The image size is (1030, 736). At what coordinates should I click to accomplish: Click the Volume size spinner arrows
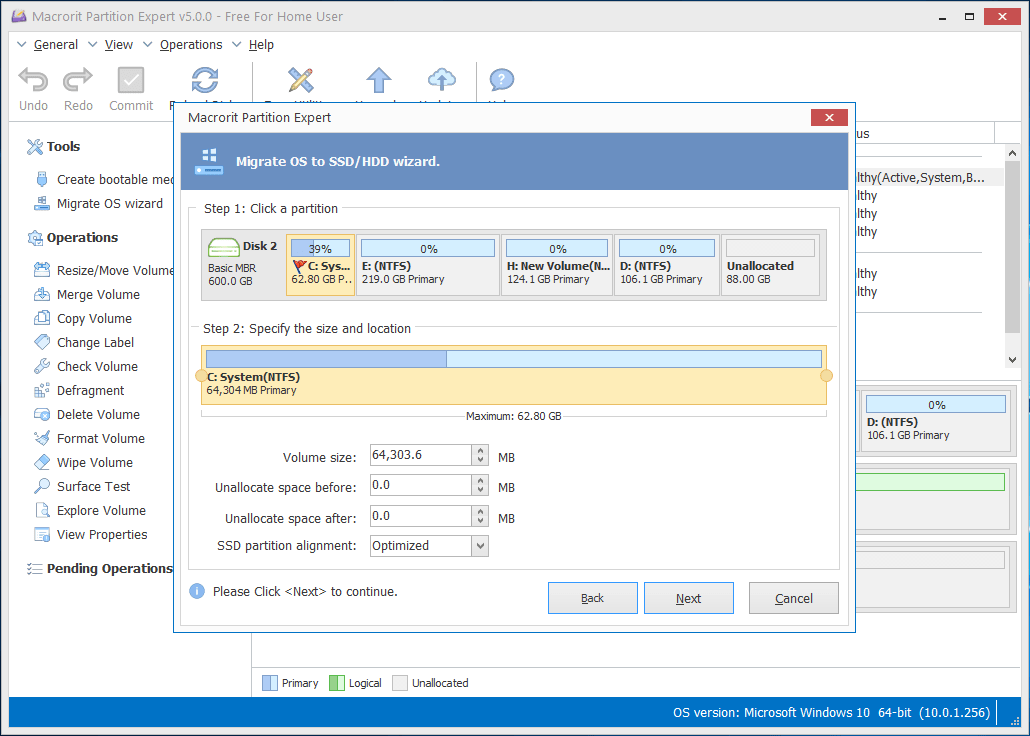pyautogui.click(x=480, y=455)
